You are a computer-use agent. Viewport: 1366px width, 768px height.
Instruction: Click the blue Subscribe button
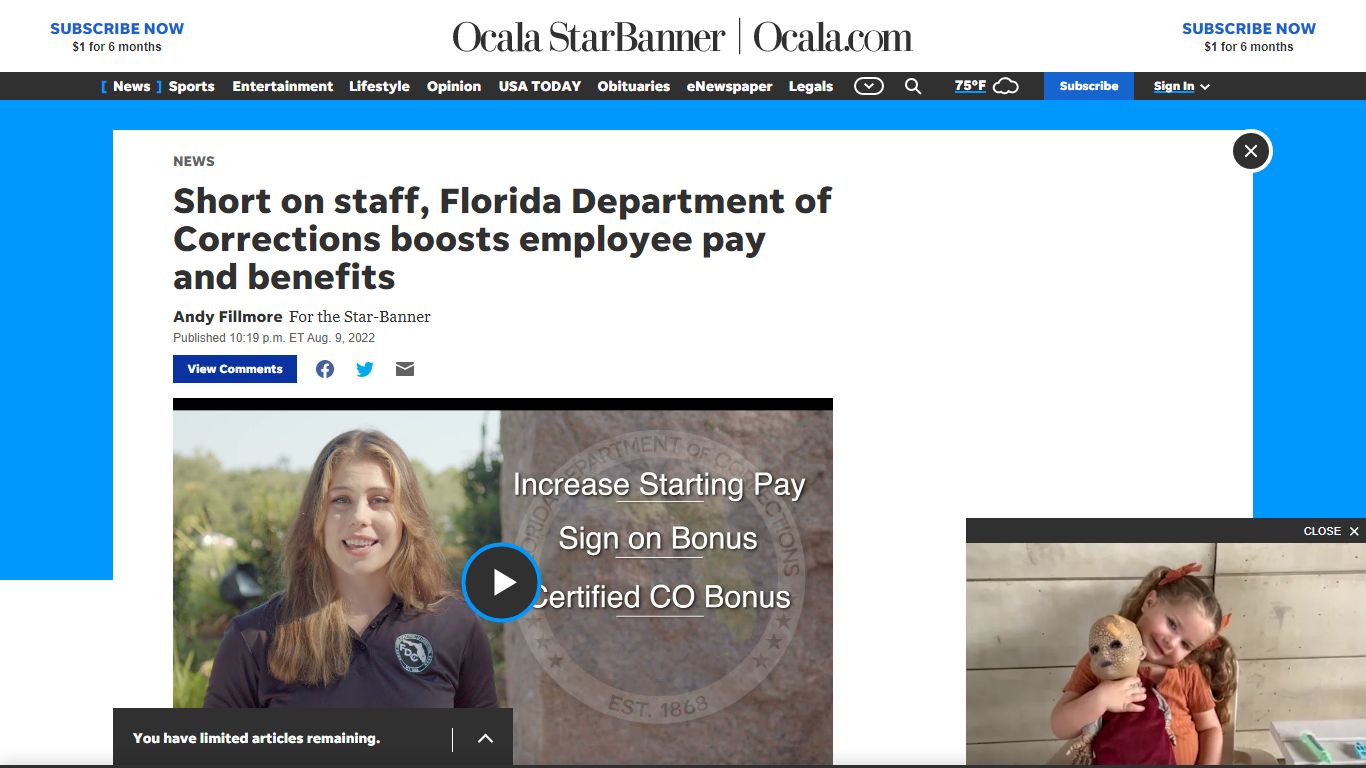coord(1089,86)
